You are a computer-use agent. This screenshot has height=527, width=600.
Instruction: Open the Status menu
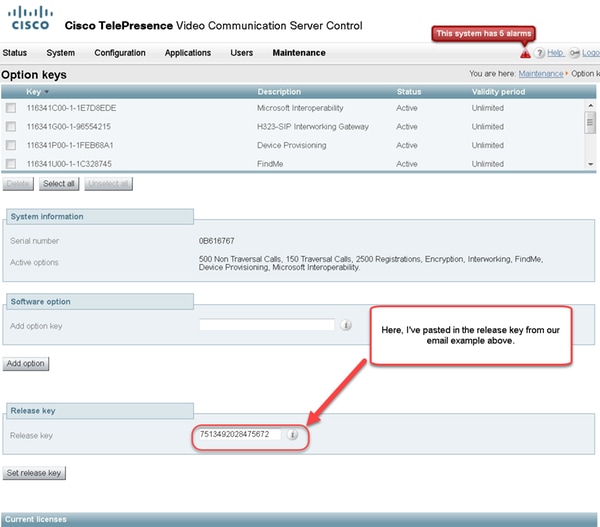[15, 53]
